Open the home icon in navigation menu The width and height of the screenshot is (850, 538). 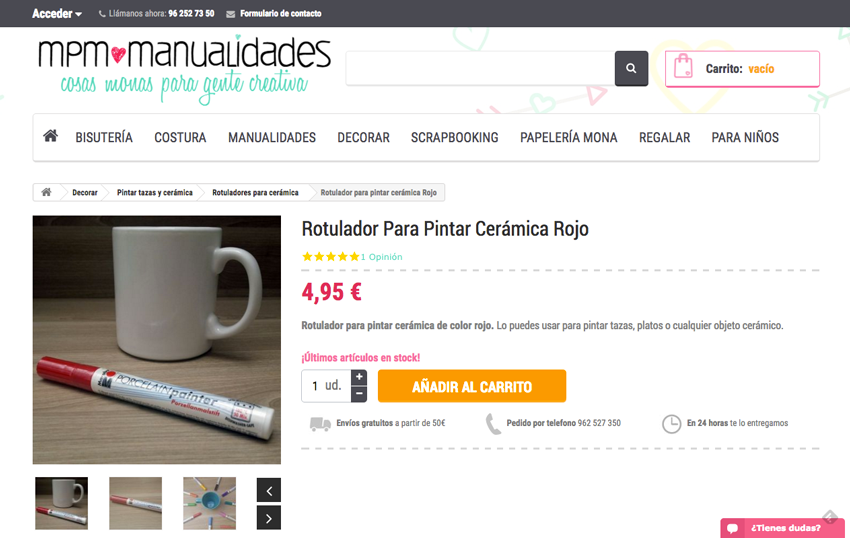coord(50,136)
